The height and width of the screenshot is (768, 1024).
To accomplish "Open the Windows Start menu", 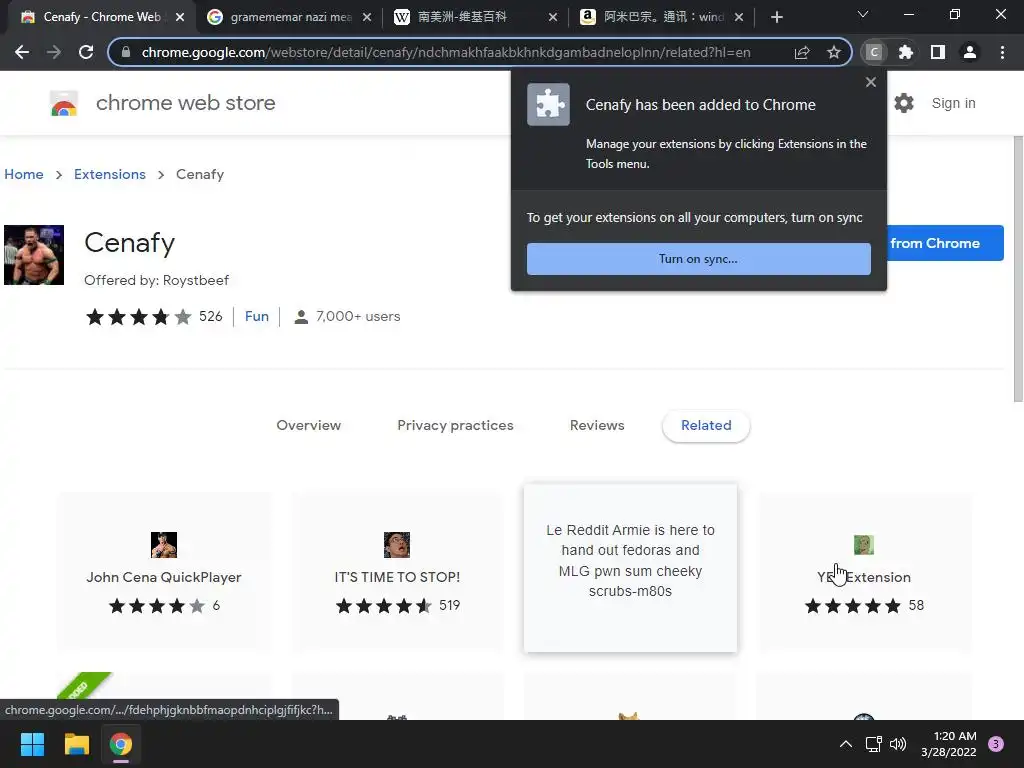I will coord(32,744).
